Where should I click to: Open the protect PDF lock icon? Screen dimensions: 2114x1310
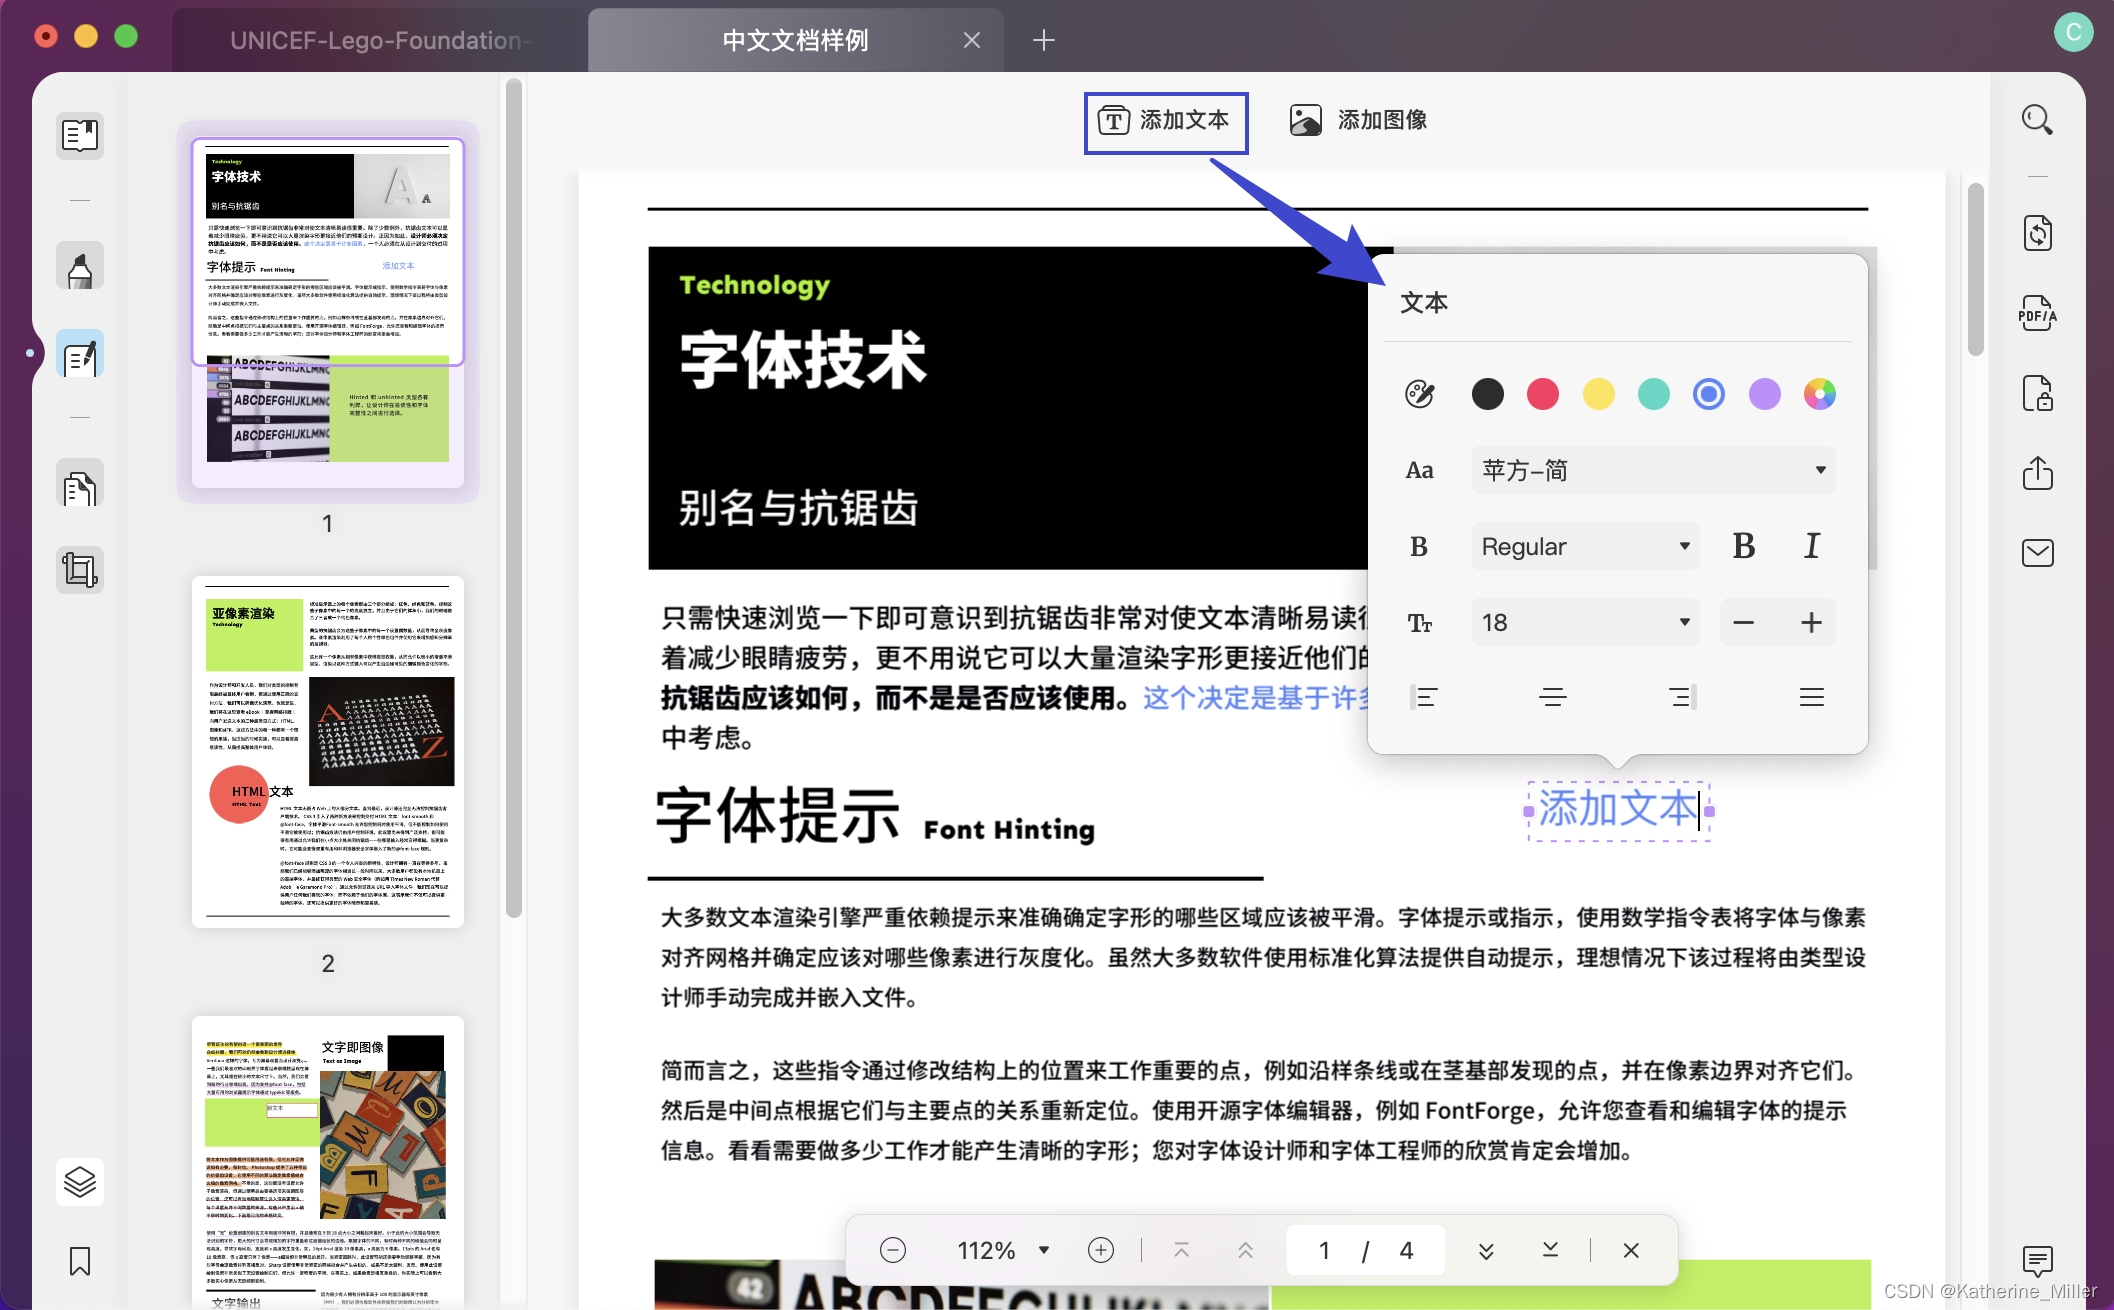[x=2037, y=393]
